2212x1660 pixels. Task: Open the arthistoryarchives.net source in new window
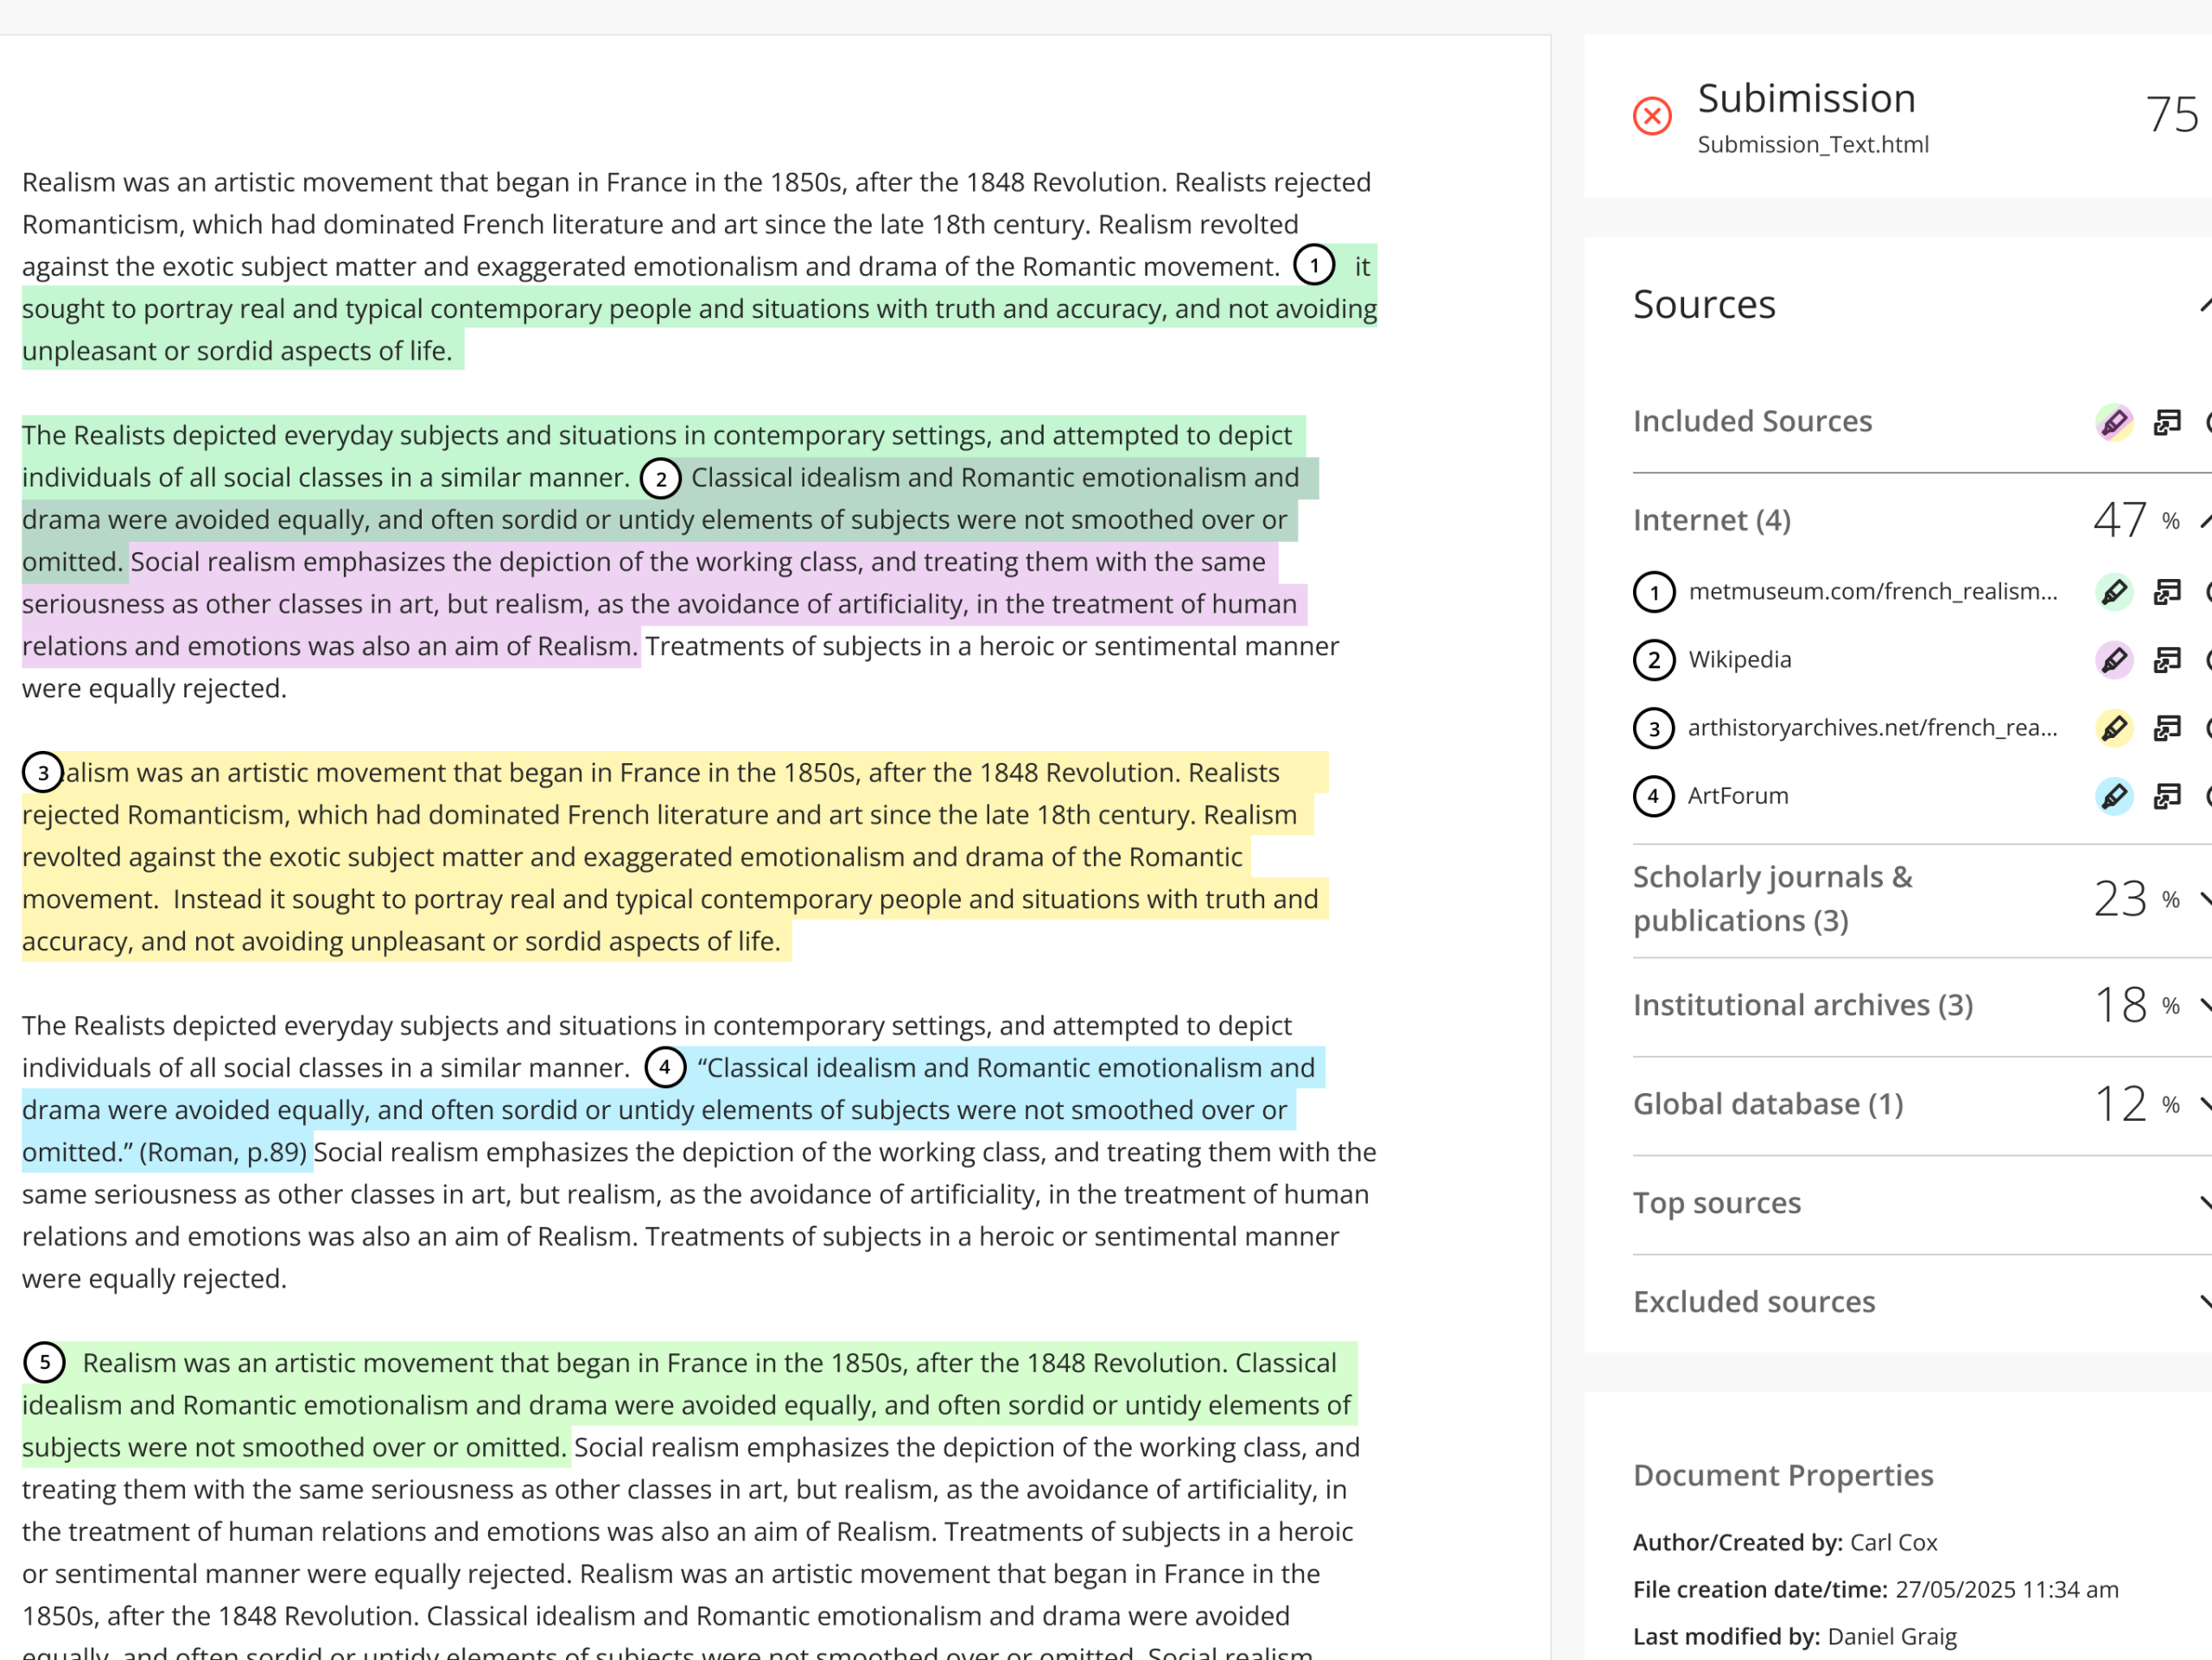pos(2166,728)
